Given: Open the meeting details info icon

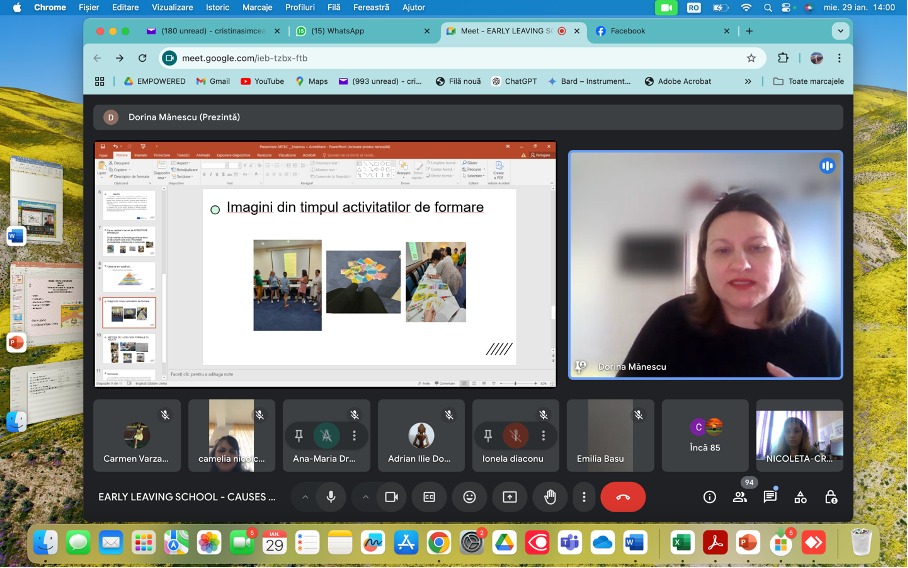Looking at the screenshot, I should pos(710,497).
